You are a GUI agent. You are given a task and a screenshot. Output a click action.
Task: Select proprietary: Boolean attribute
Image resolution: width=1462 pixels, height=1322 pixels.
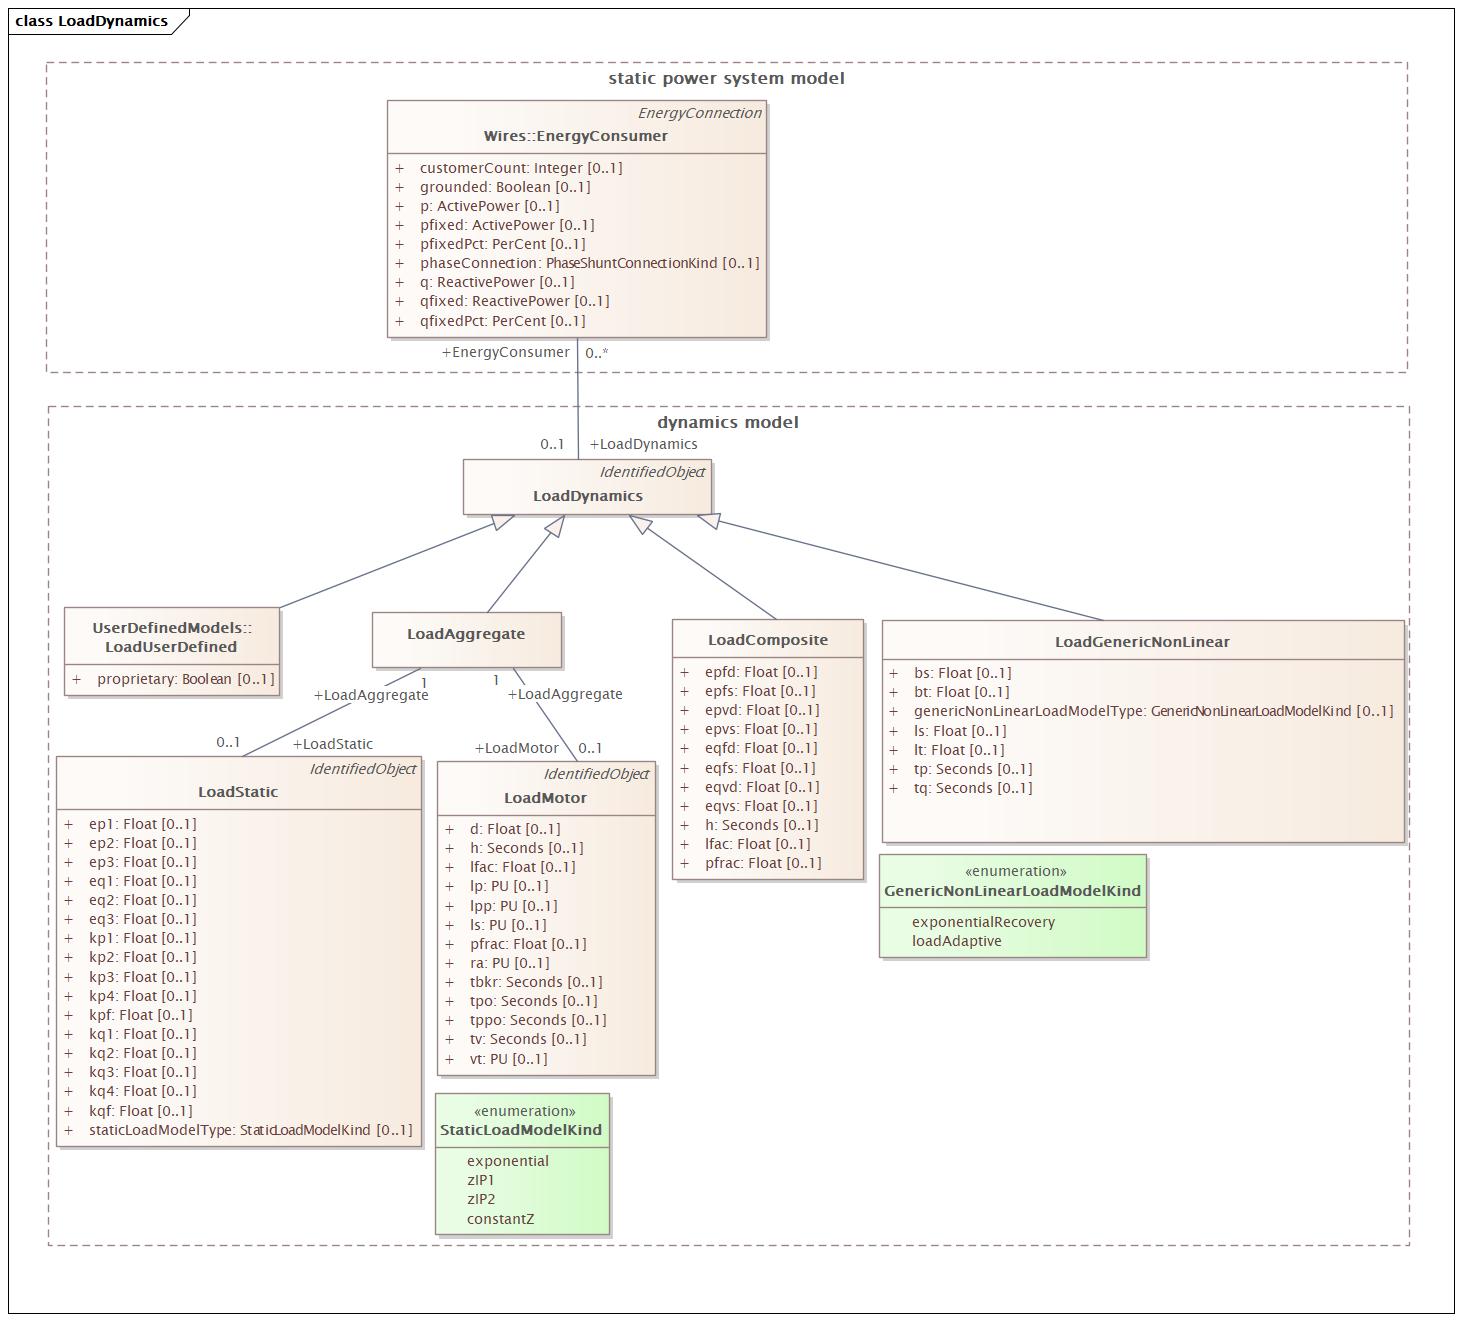point(185,679)
